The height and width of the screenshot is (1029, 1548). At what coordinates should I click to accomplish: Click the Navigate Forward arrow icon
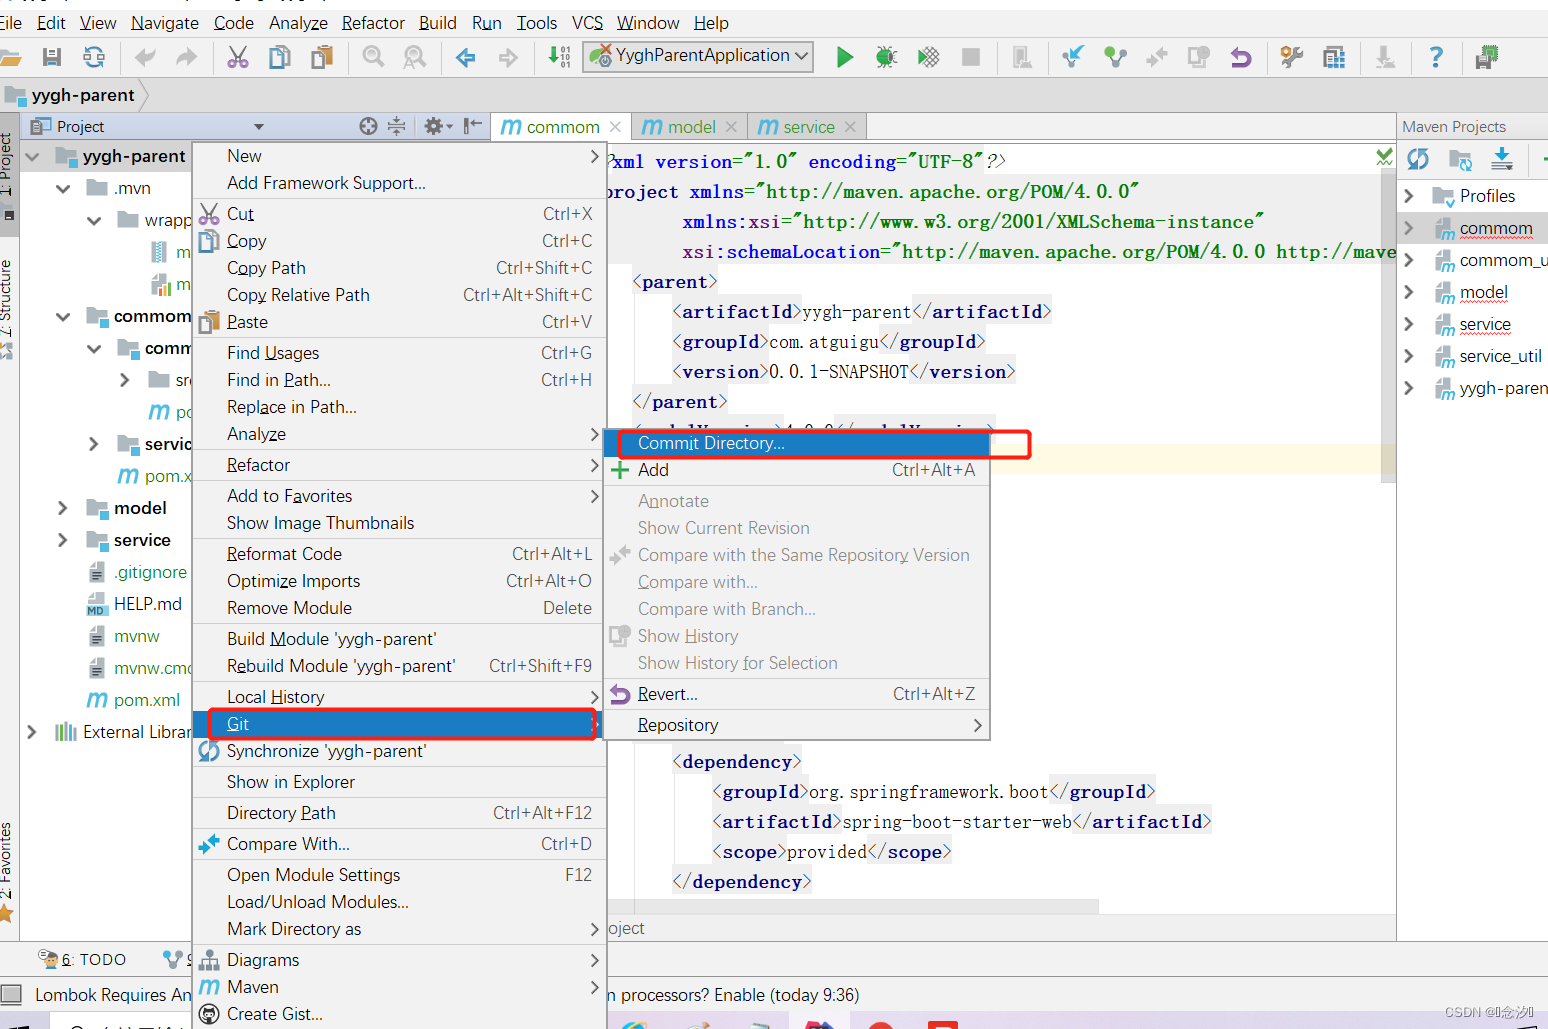508,57
